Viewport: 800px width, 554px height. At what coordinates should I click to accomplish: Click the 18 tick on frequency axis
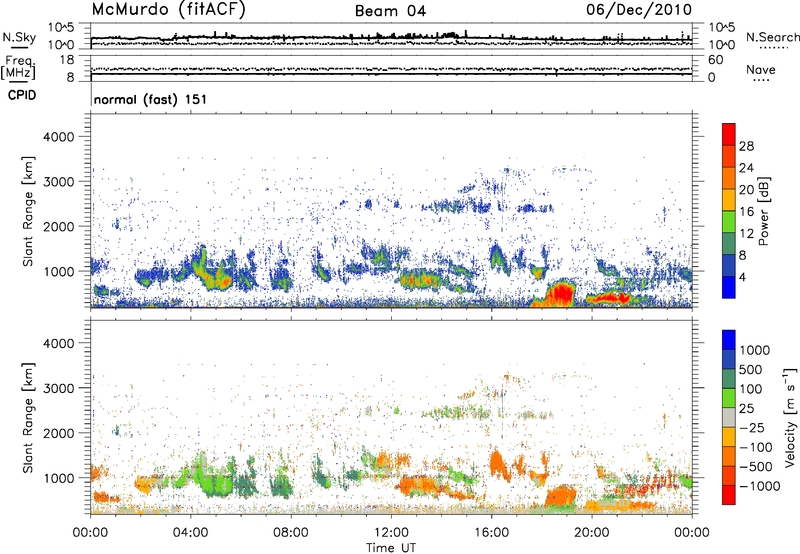click(x=67, y=59)
